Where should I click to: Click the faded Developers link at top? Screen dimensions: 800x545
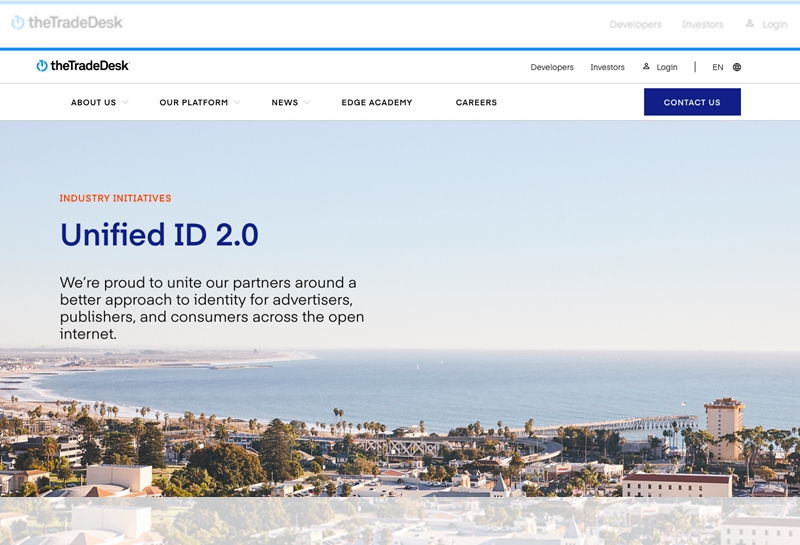tap(635, 24)
